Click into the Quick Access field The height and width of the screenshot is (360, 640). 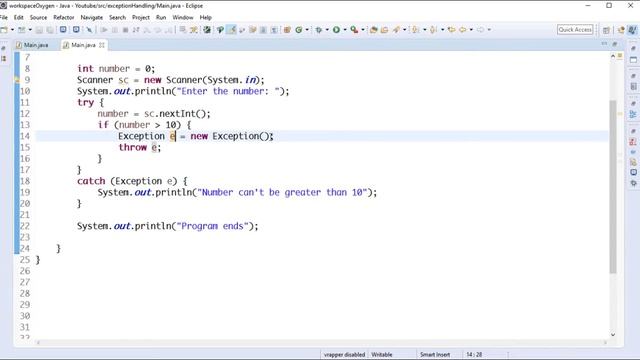575,29
